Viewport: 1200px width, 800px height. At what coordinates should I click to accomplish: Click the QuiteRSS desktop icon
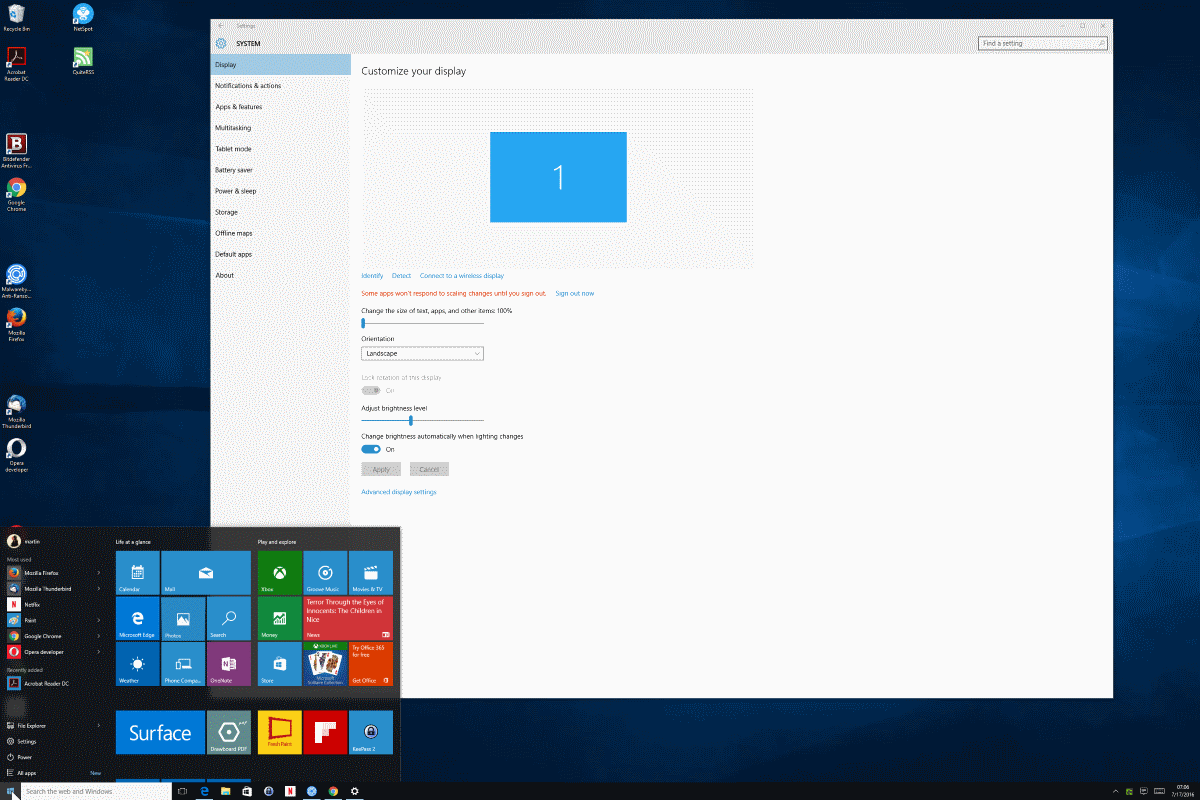click(83, 60)
